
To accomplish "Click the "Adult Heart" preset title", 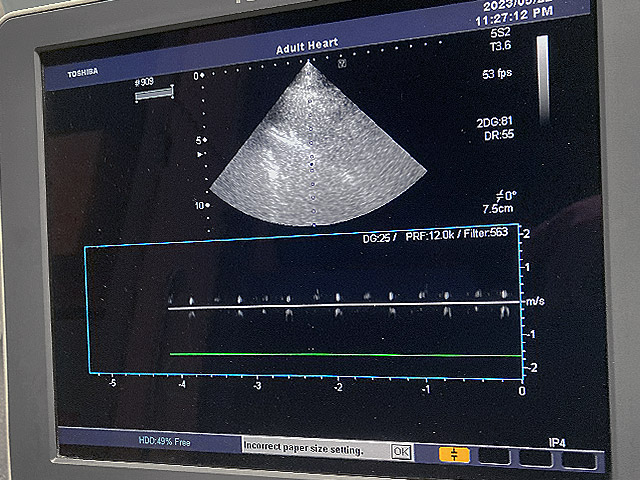I will (307, 46).
